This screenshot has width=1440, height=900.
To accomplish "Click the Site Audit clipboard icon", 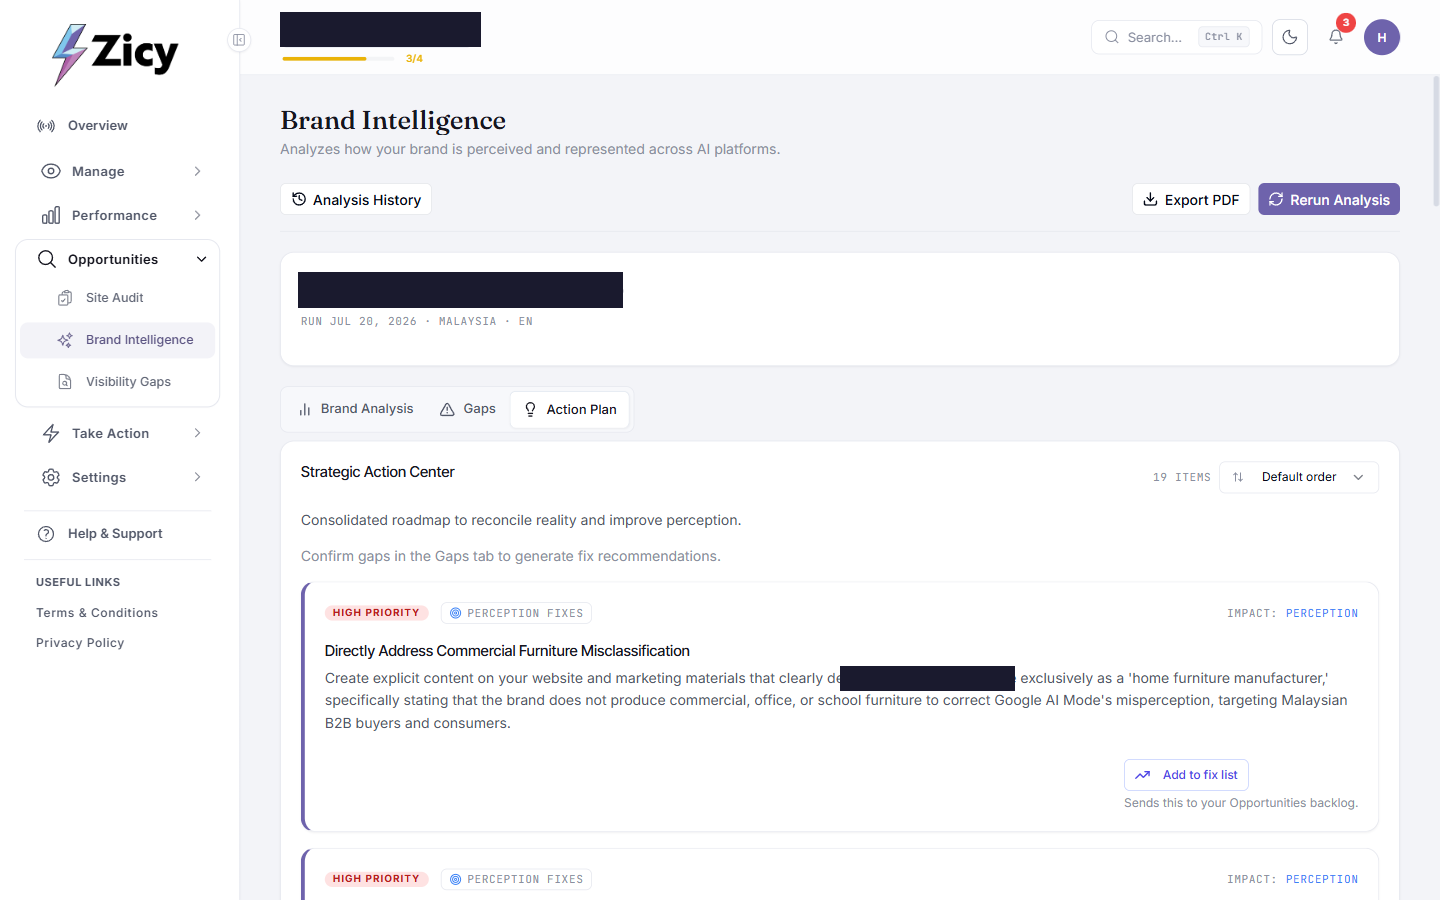I will point(65,298).
